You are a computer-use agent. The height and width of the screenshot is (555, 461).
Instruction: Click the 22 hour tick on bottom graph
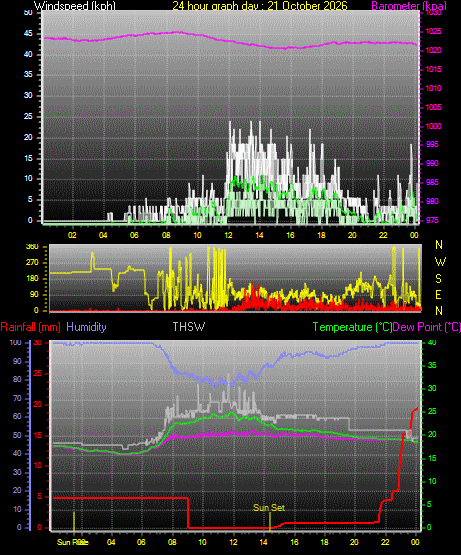(385, 542)
